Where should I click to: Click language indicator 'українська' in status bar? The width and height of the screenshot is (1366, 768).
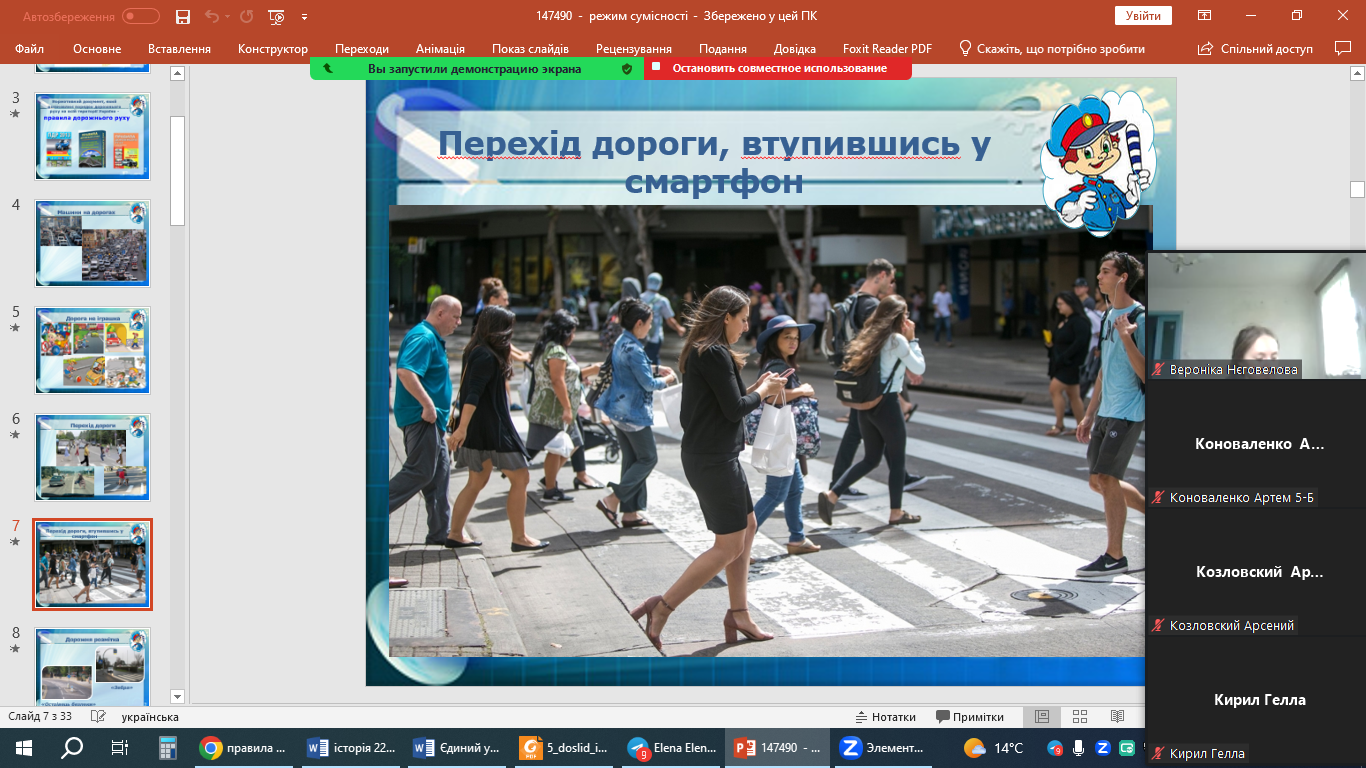[x=150, y=717]
